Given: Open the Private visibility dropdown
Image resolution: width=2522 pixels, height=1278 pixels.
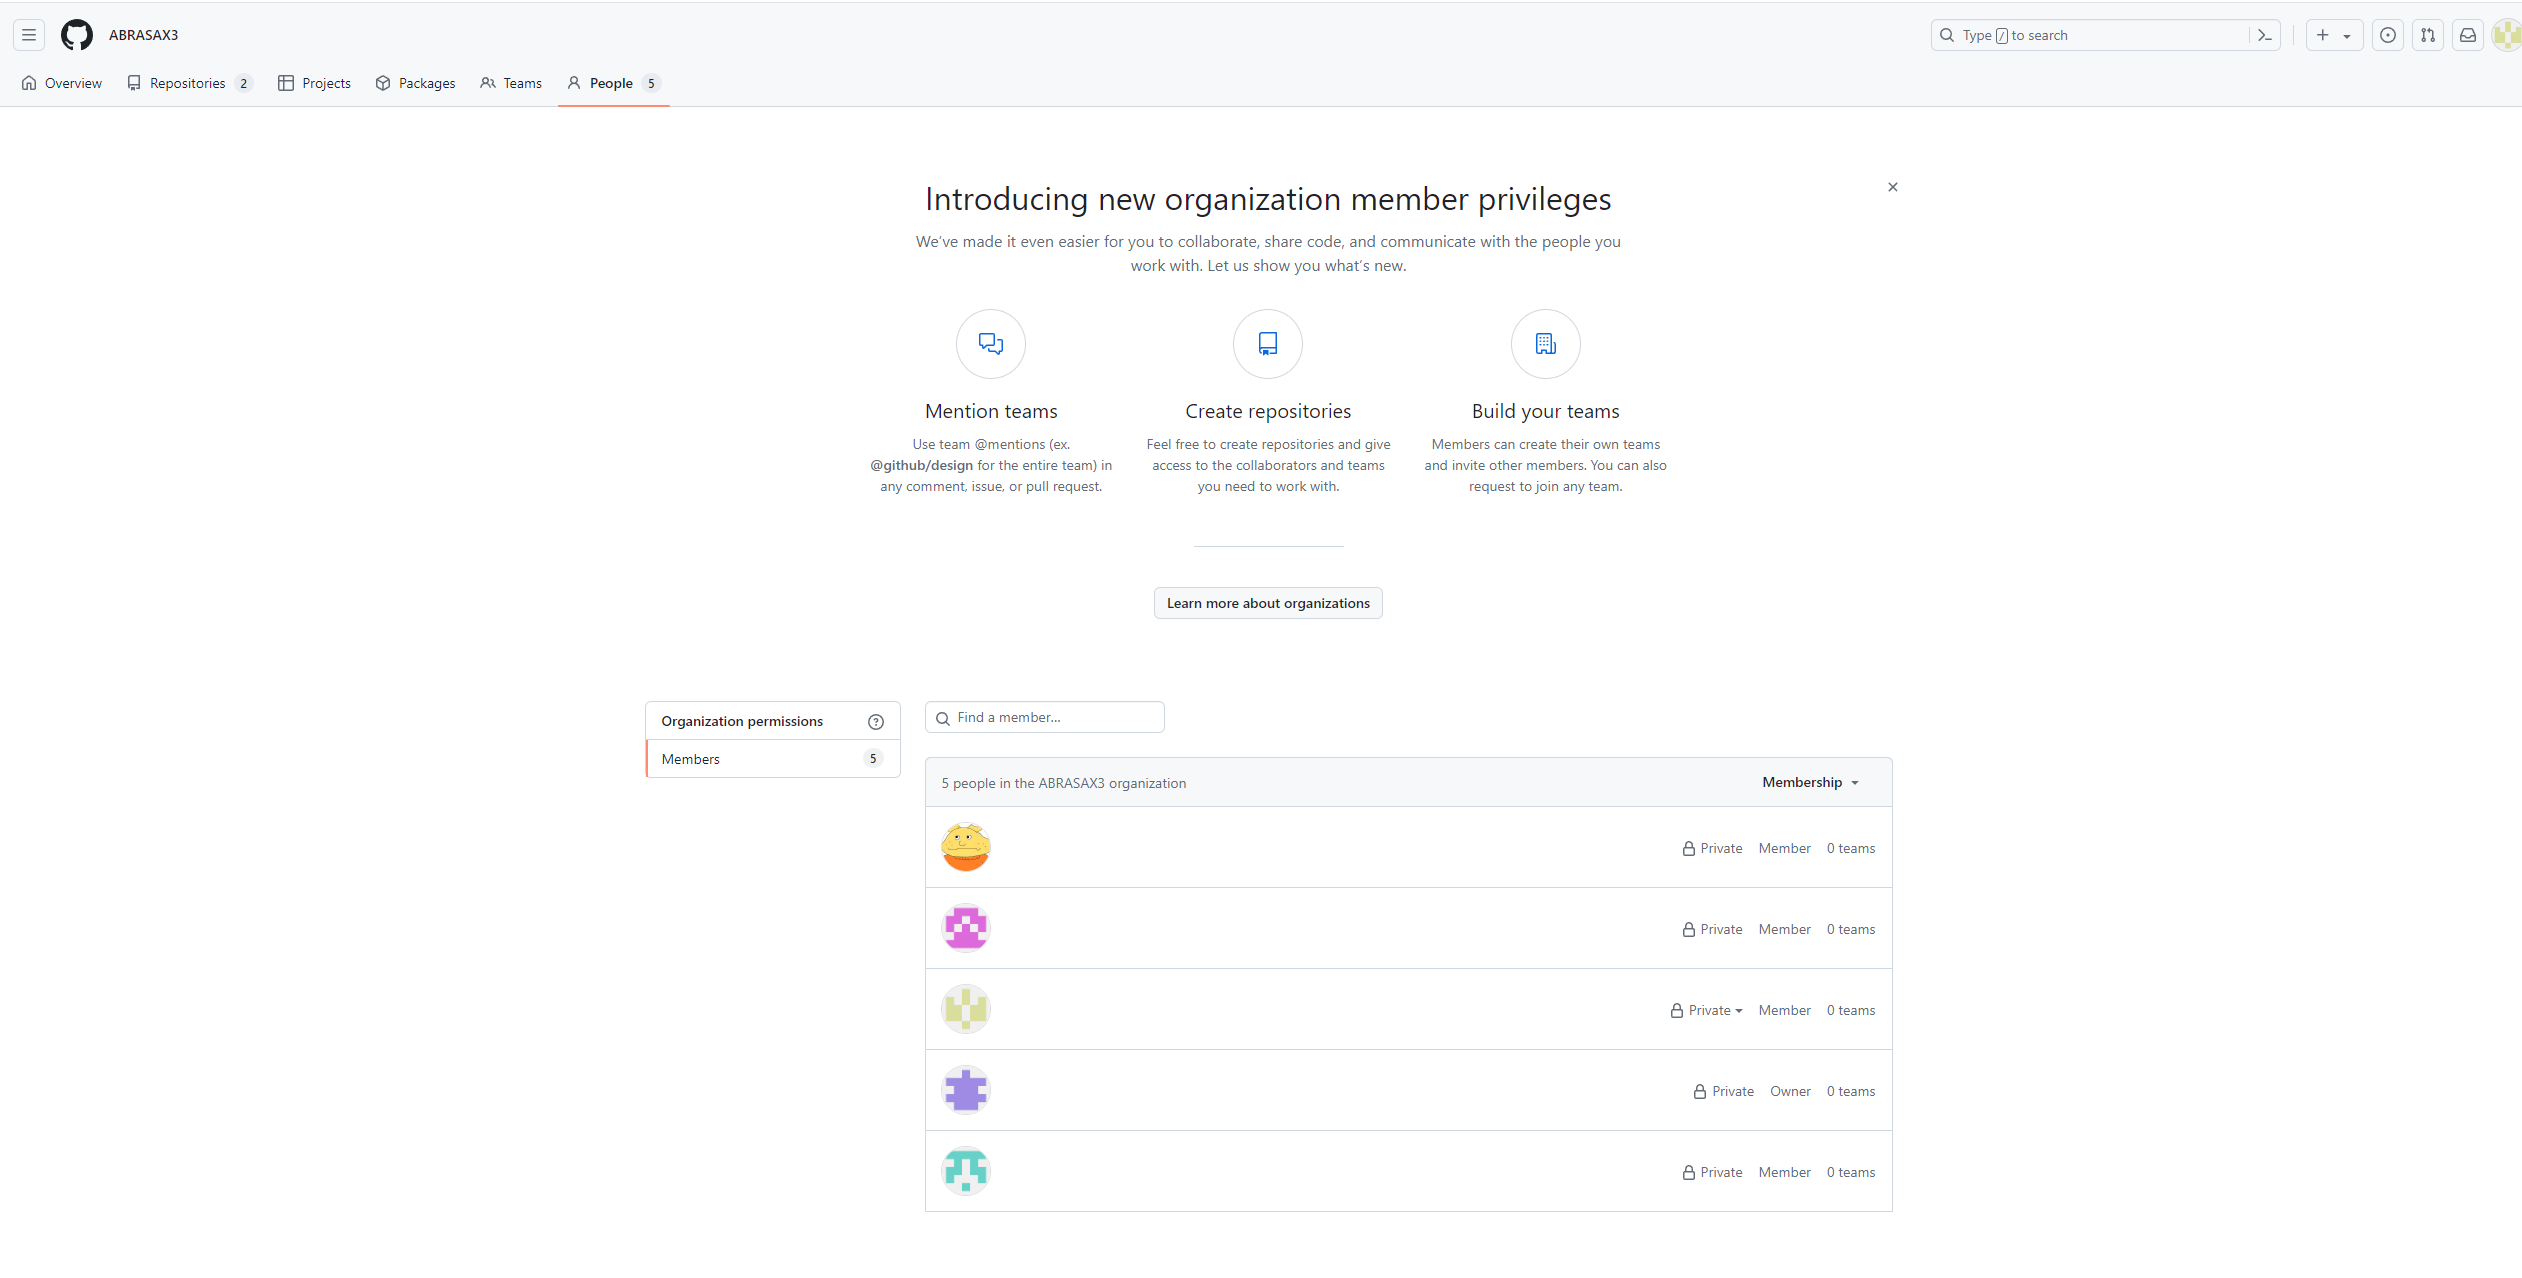Looking at the screenshot, I should coord(1707,1010).
